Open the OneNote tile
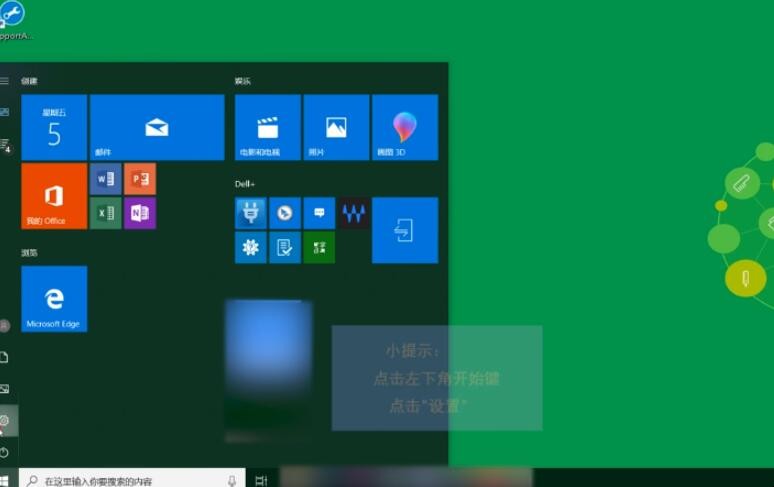 click(140, 213)
